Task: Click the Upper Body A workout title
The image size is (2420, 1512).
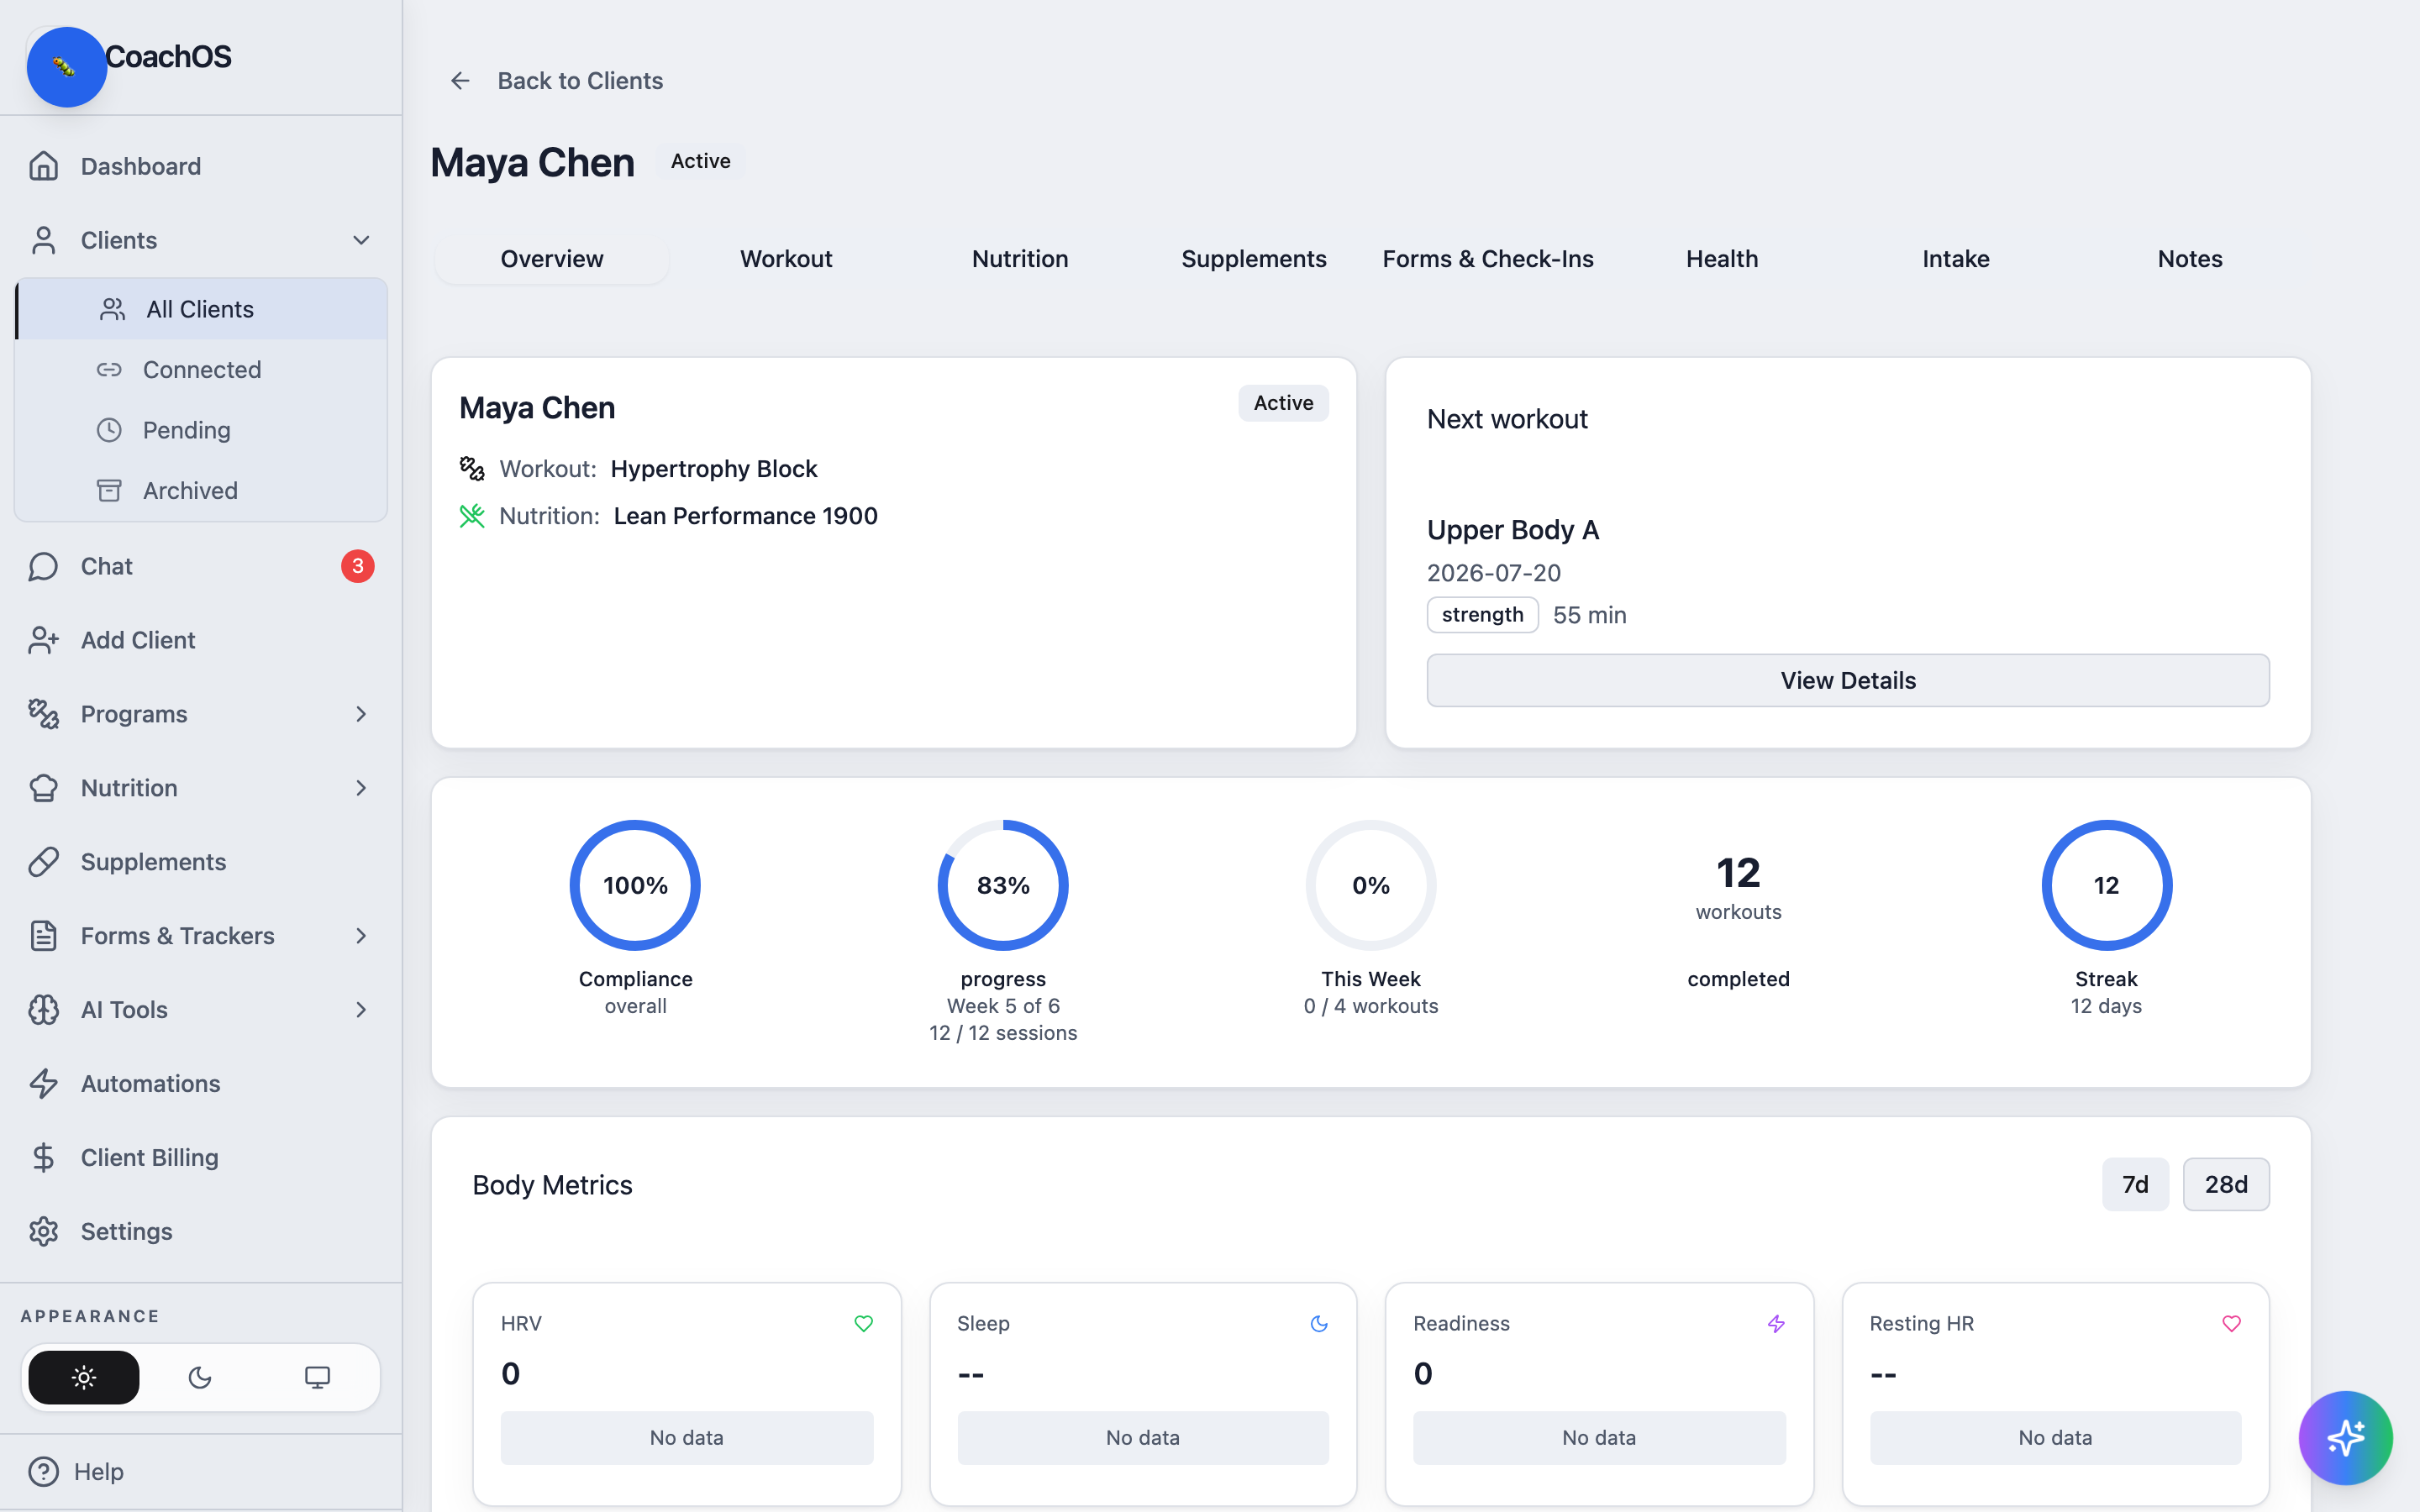Action: 1512,530
